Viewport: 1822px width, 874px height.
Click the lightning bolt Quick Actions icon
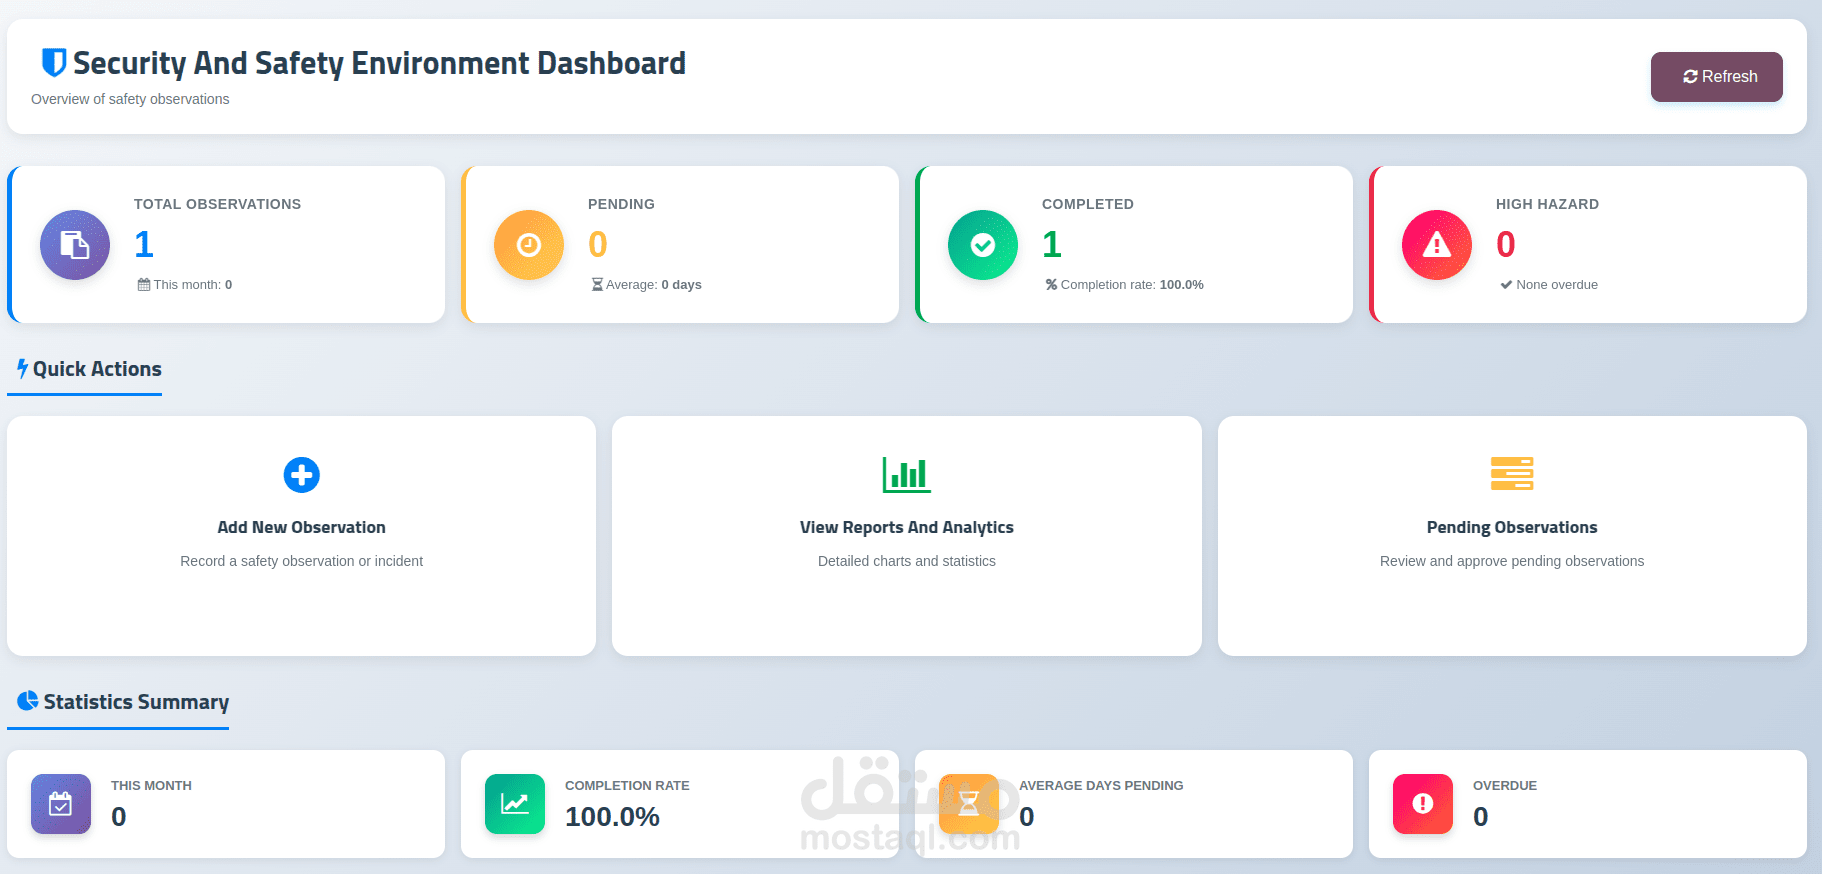coord(22,369)
